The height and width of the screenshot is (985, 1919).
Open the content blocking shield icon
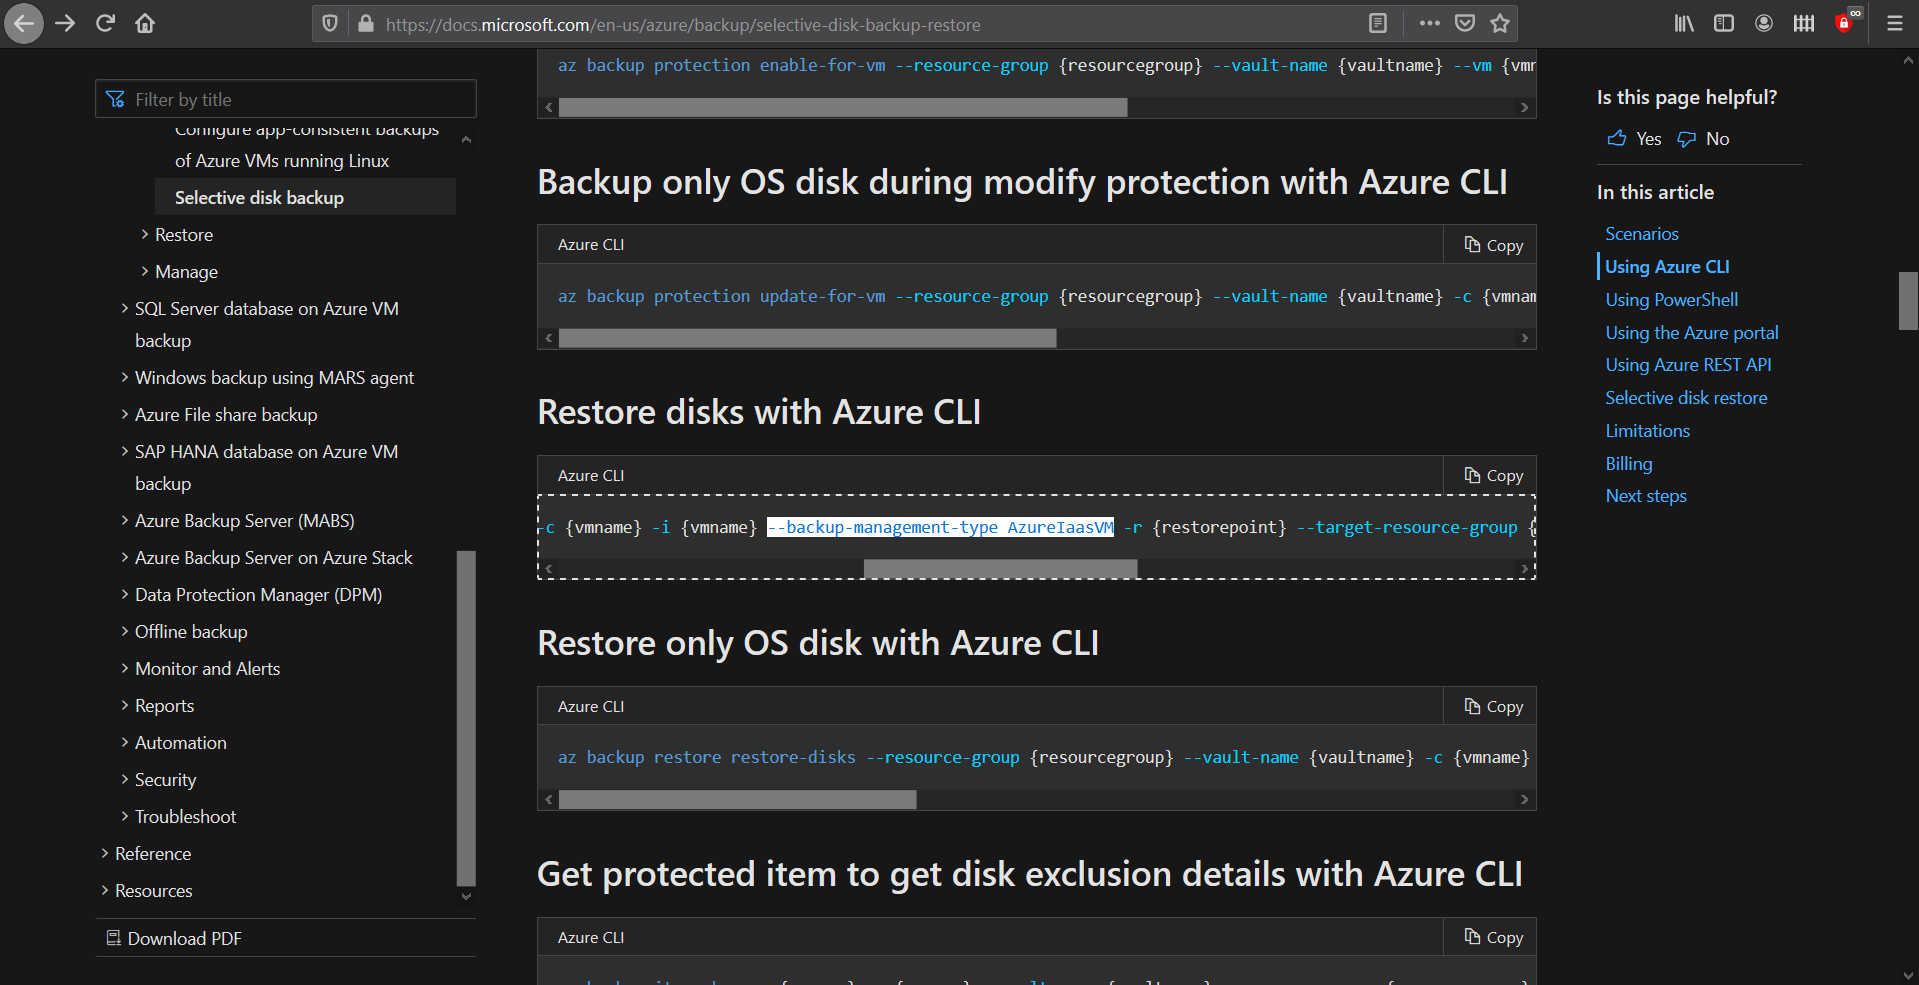click(330, 23)
